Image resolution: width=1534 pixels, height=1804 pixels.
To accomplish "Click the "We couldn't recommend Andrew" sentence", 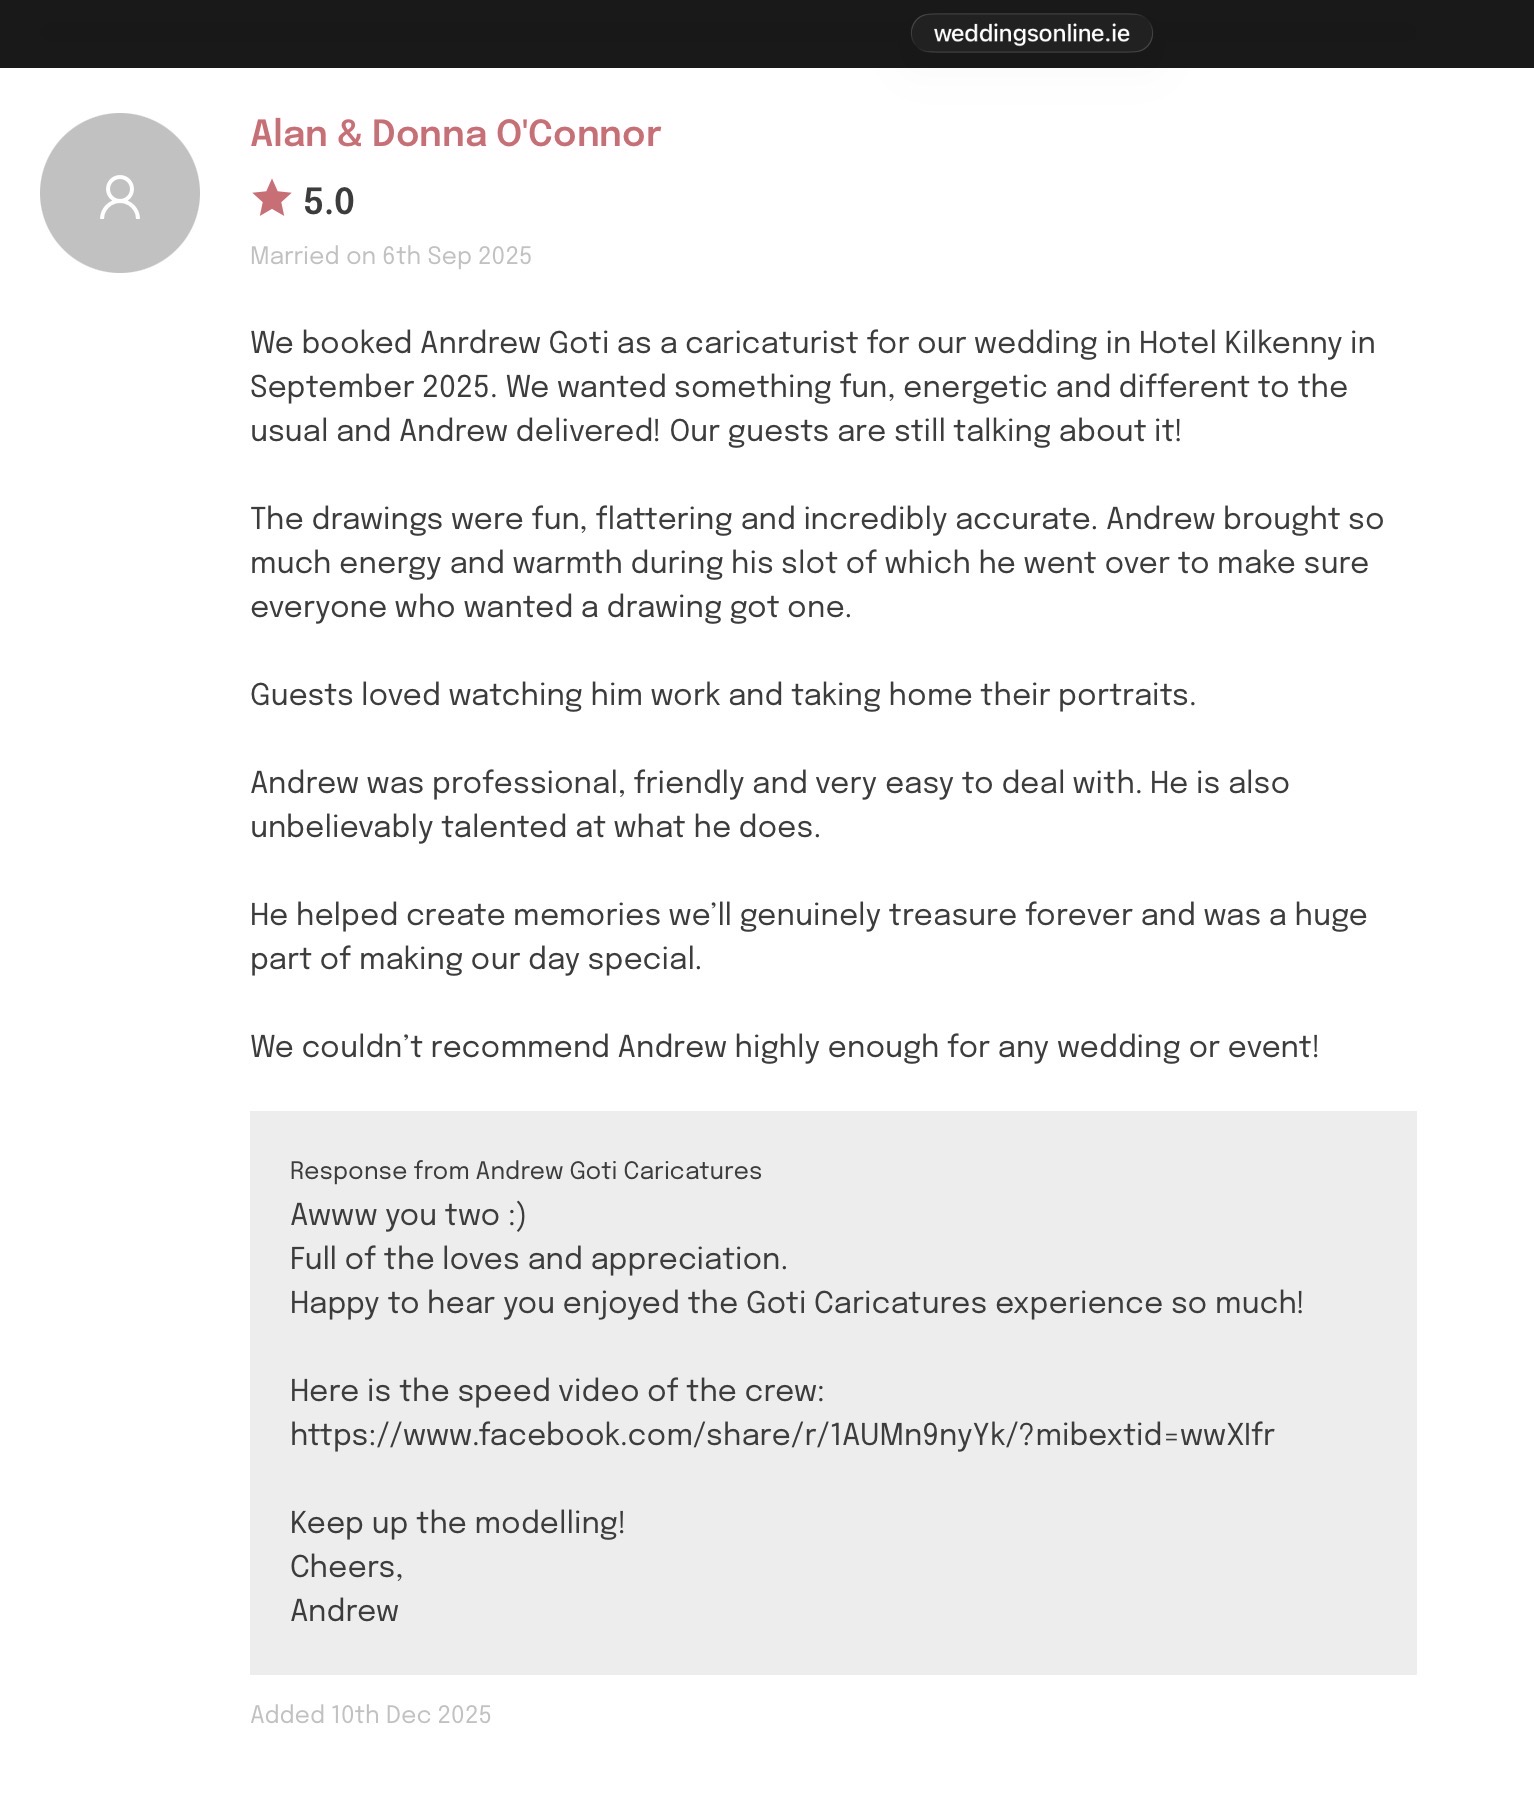I will (784, 1046).
